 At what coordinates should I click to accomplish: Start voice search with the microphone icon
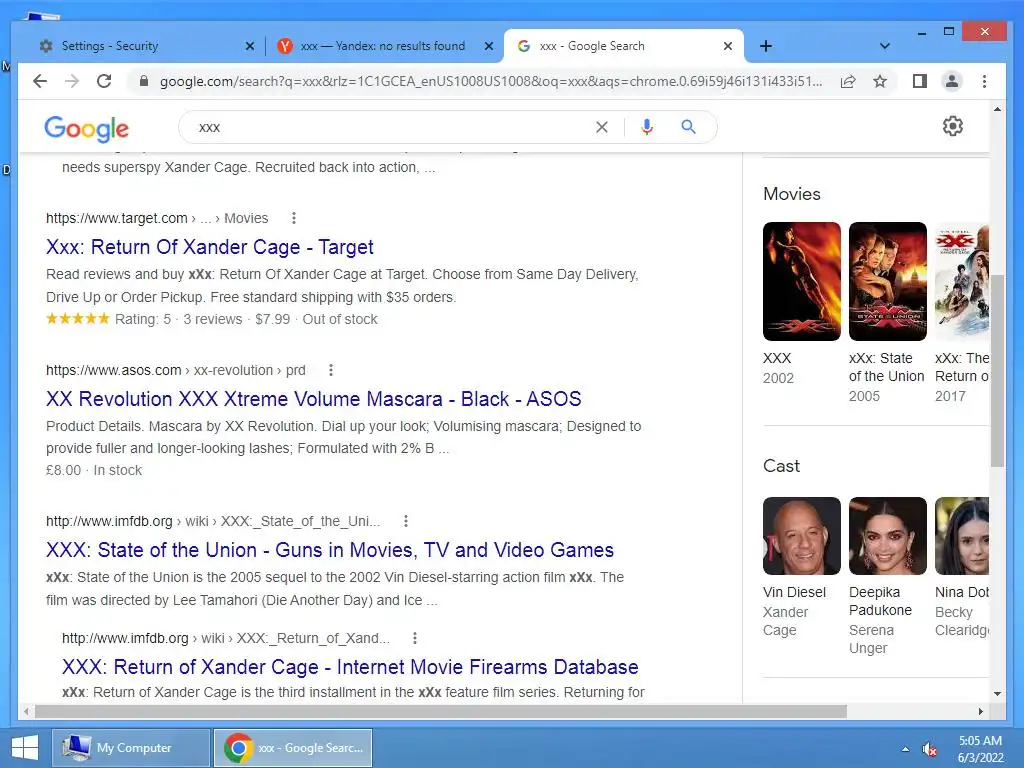pyautogui.click(x=647, y=127)
